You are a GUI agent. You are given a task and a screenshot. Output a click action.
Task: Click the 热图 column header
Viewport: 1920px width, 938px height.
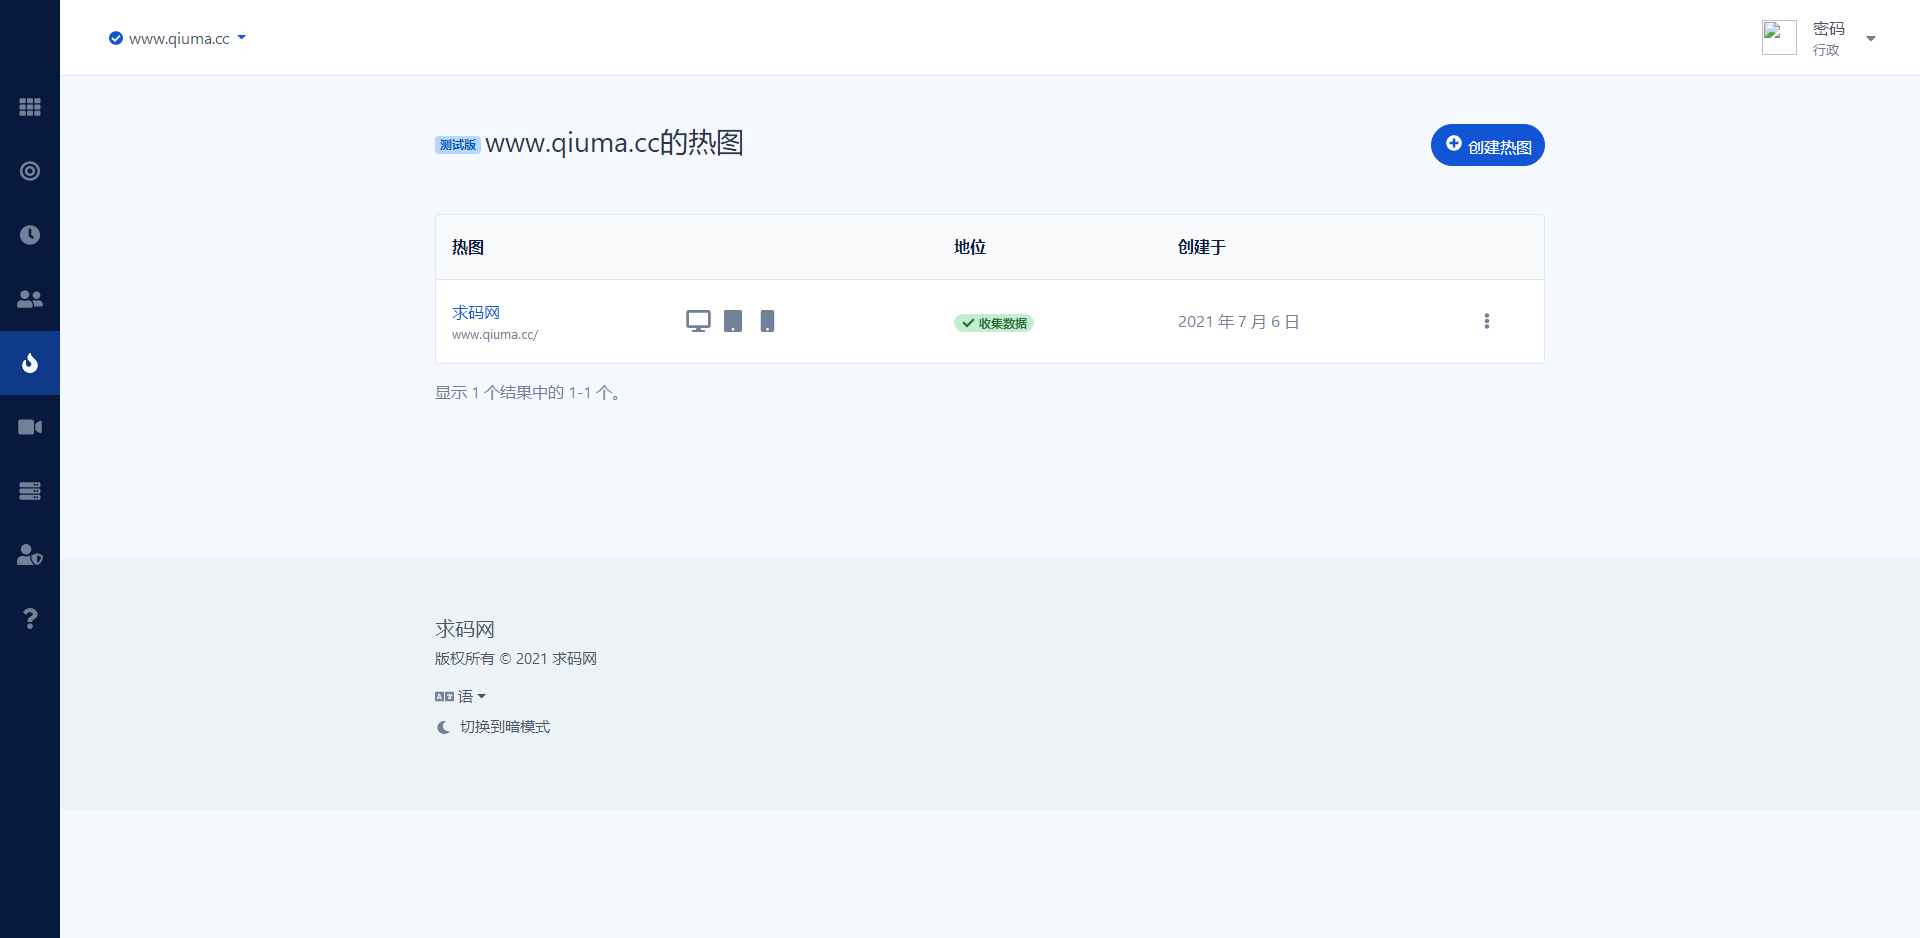click(x=468, y=247)
